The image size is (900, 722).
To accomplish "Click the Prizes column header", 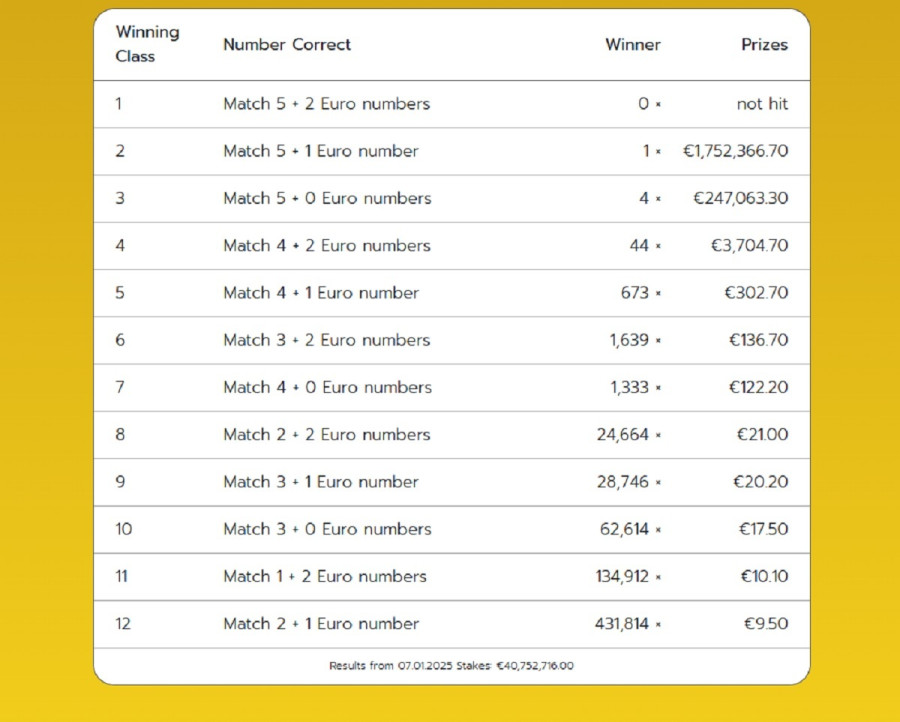I will tap(764, 44).
